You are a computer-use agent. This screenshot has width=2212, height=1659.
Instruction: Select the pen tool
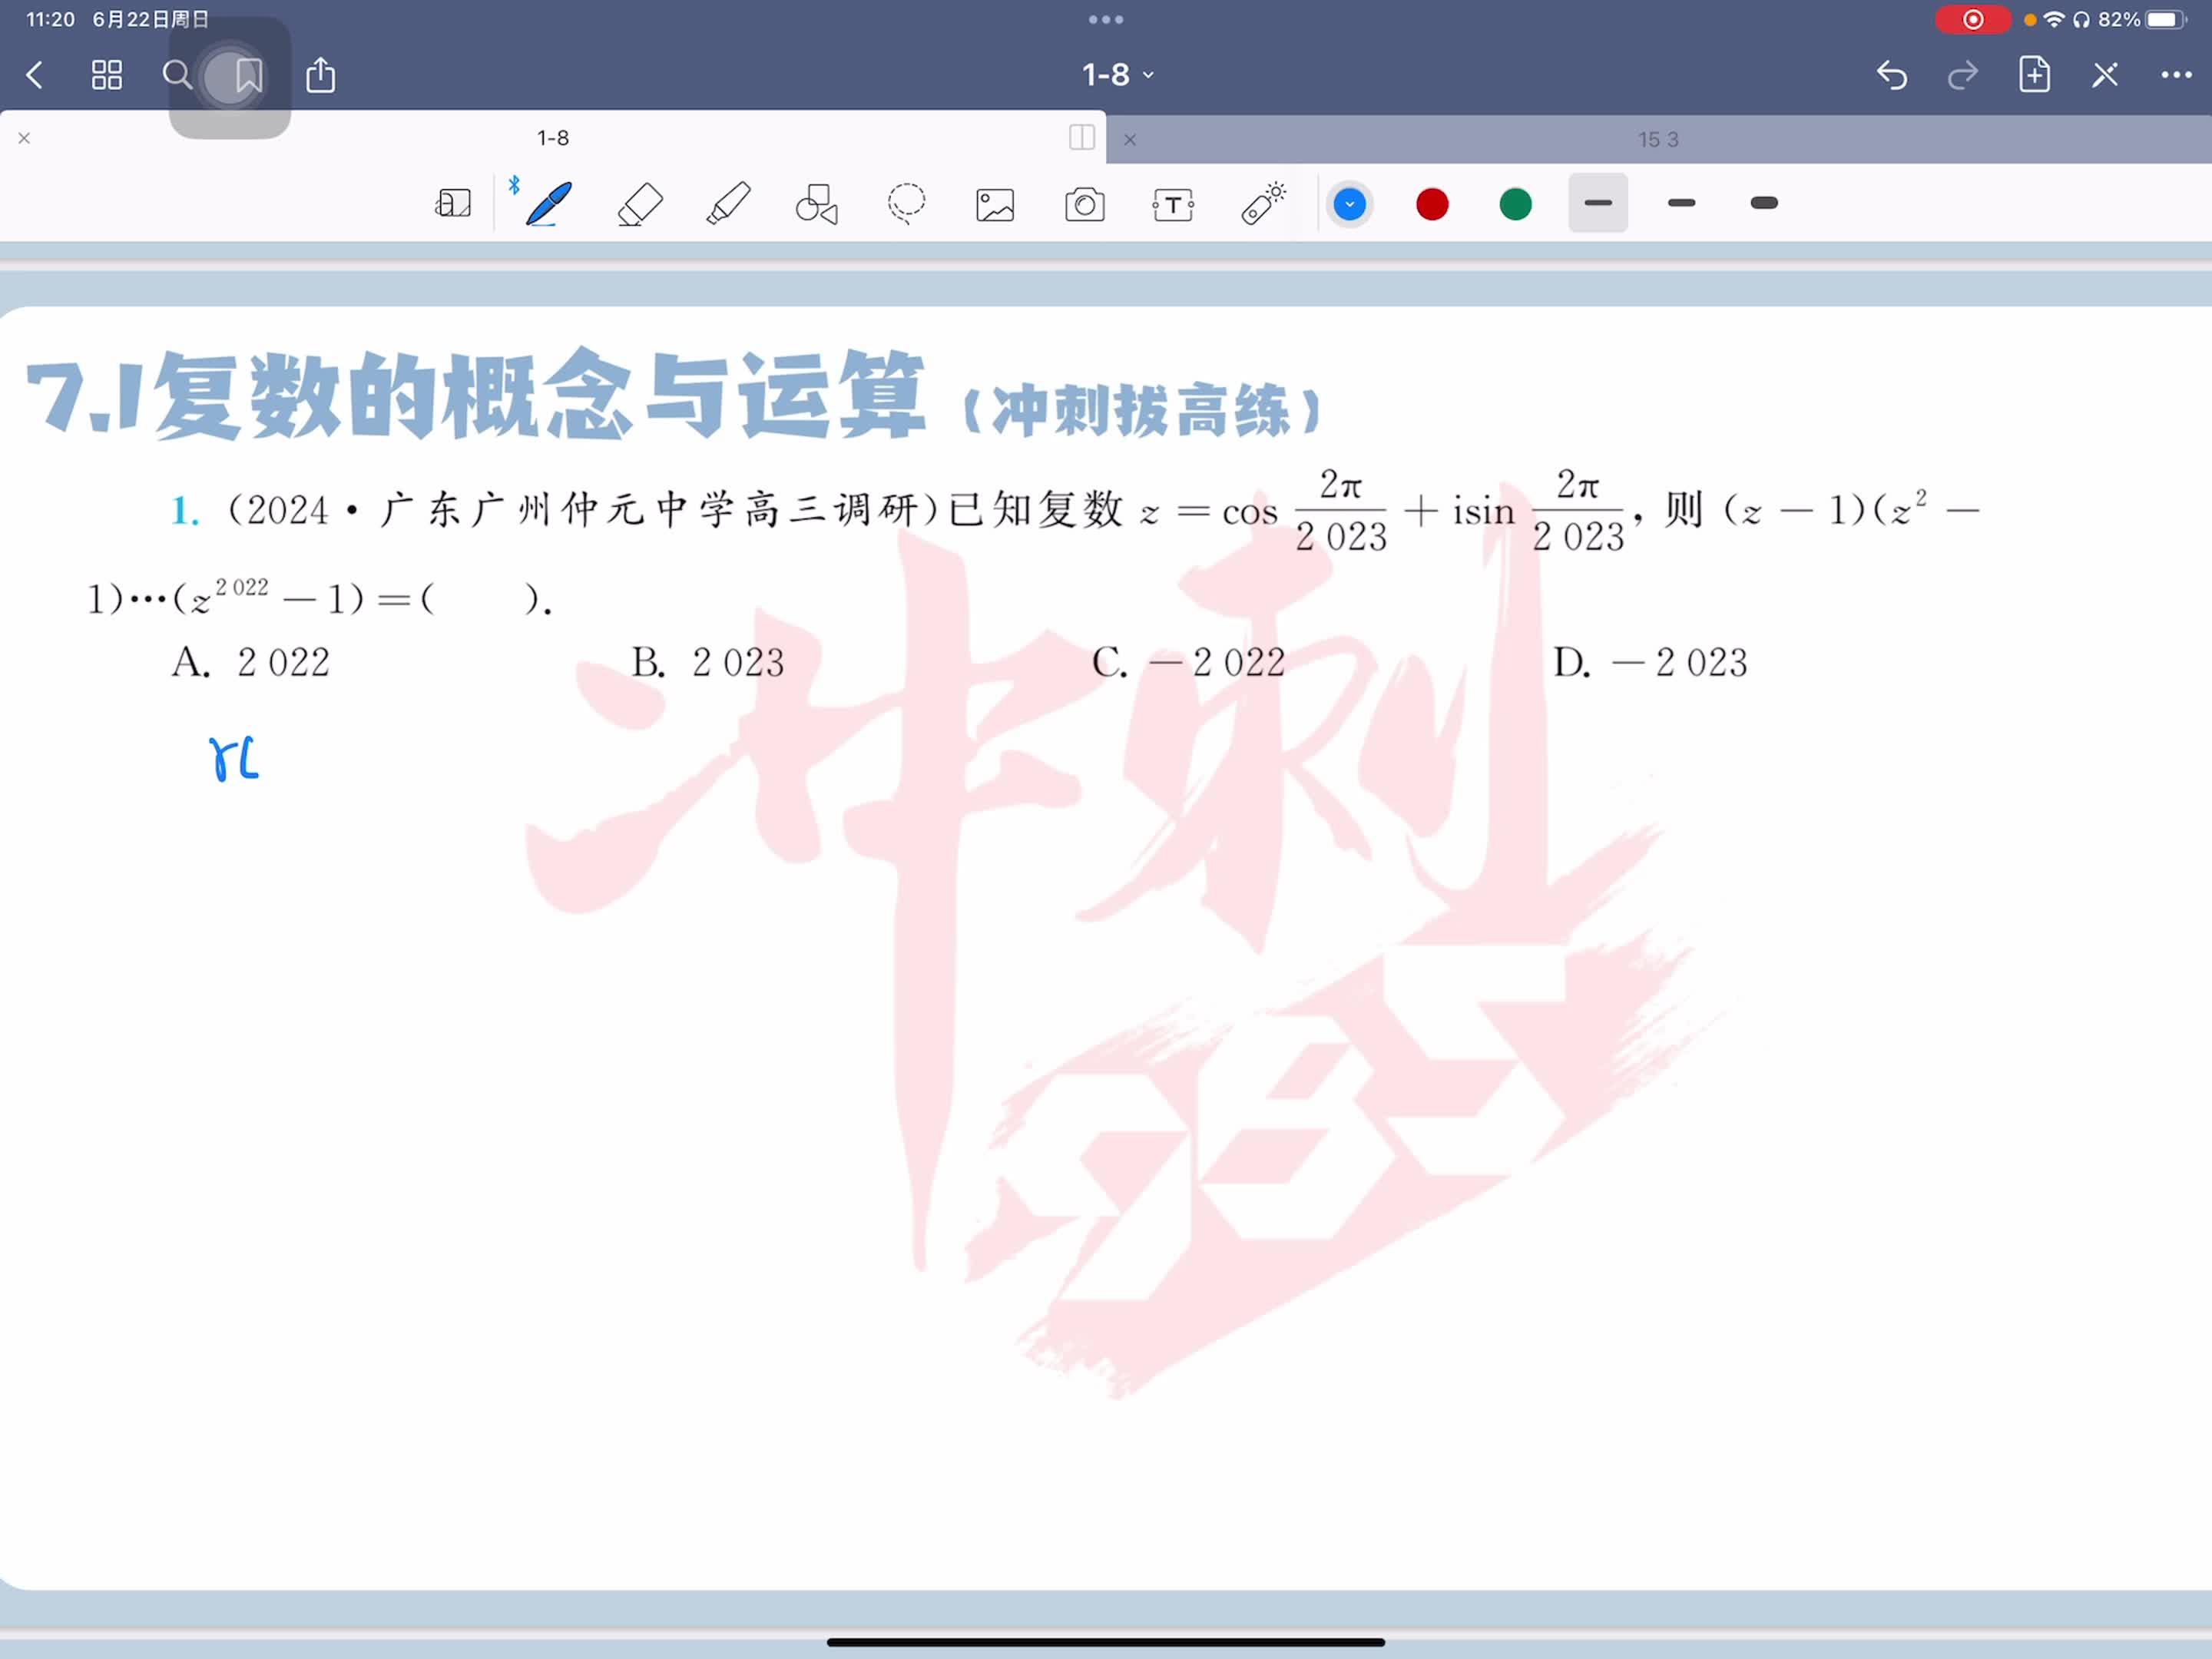click(548, 204)
